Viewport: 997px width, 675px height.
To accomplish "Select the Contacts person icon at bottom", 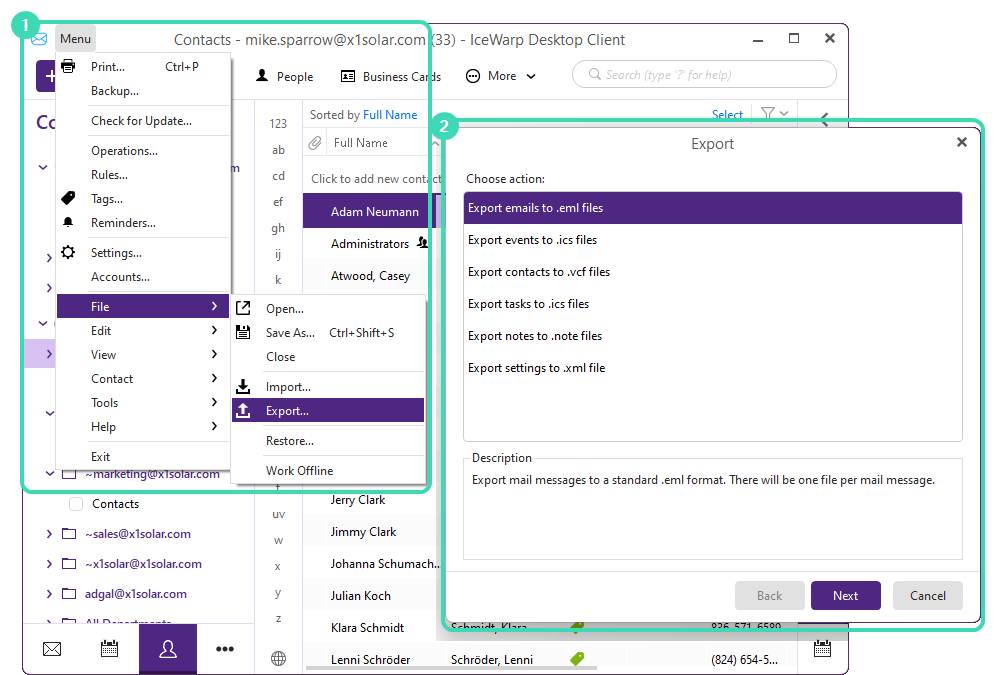I will 168,649.
